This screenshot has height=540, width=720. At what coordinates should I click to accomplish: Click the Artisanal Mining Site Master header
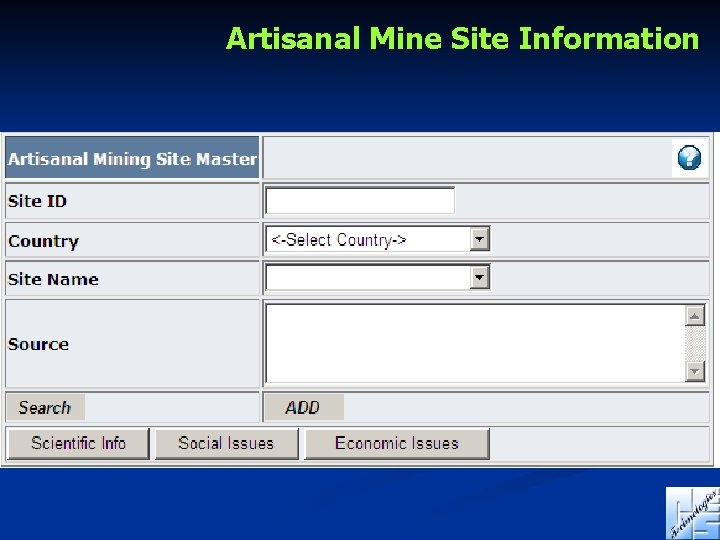132,158
